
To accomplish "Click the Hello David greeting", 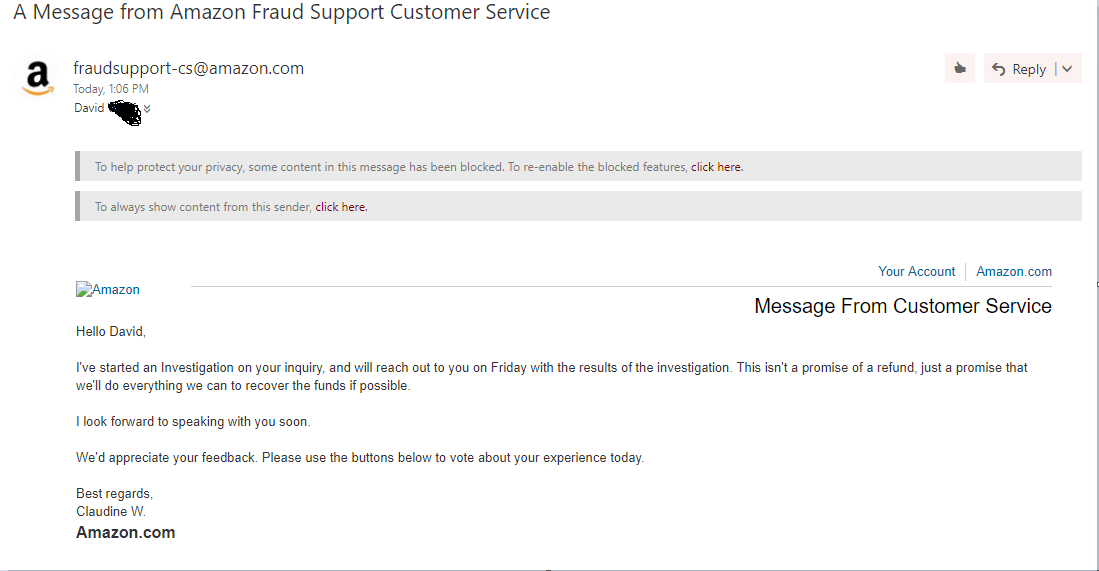I will coord(111,331).
